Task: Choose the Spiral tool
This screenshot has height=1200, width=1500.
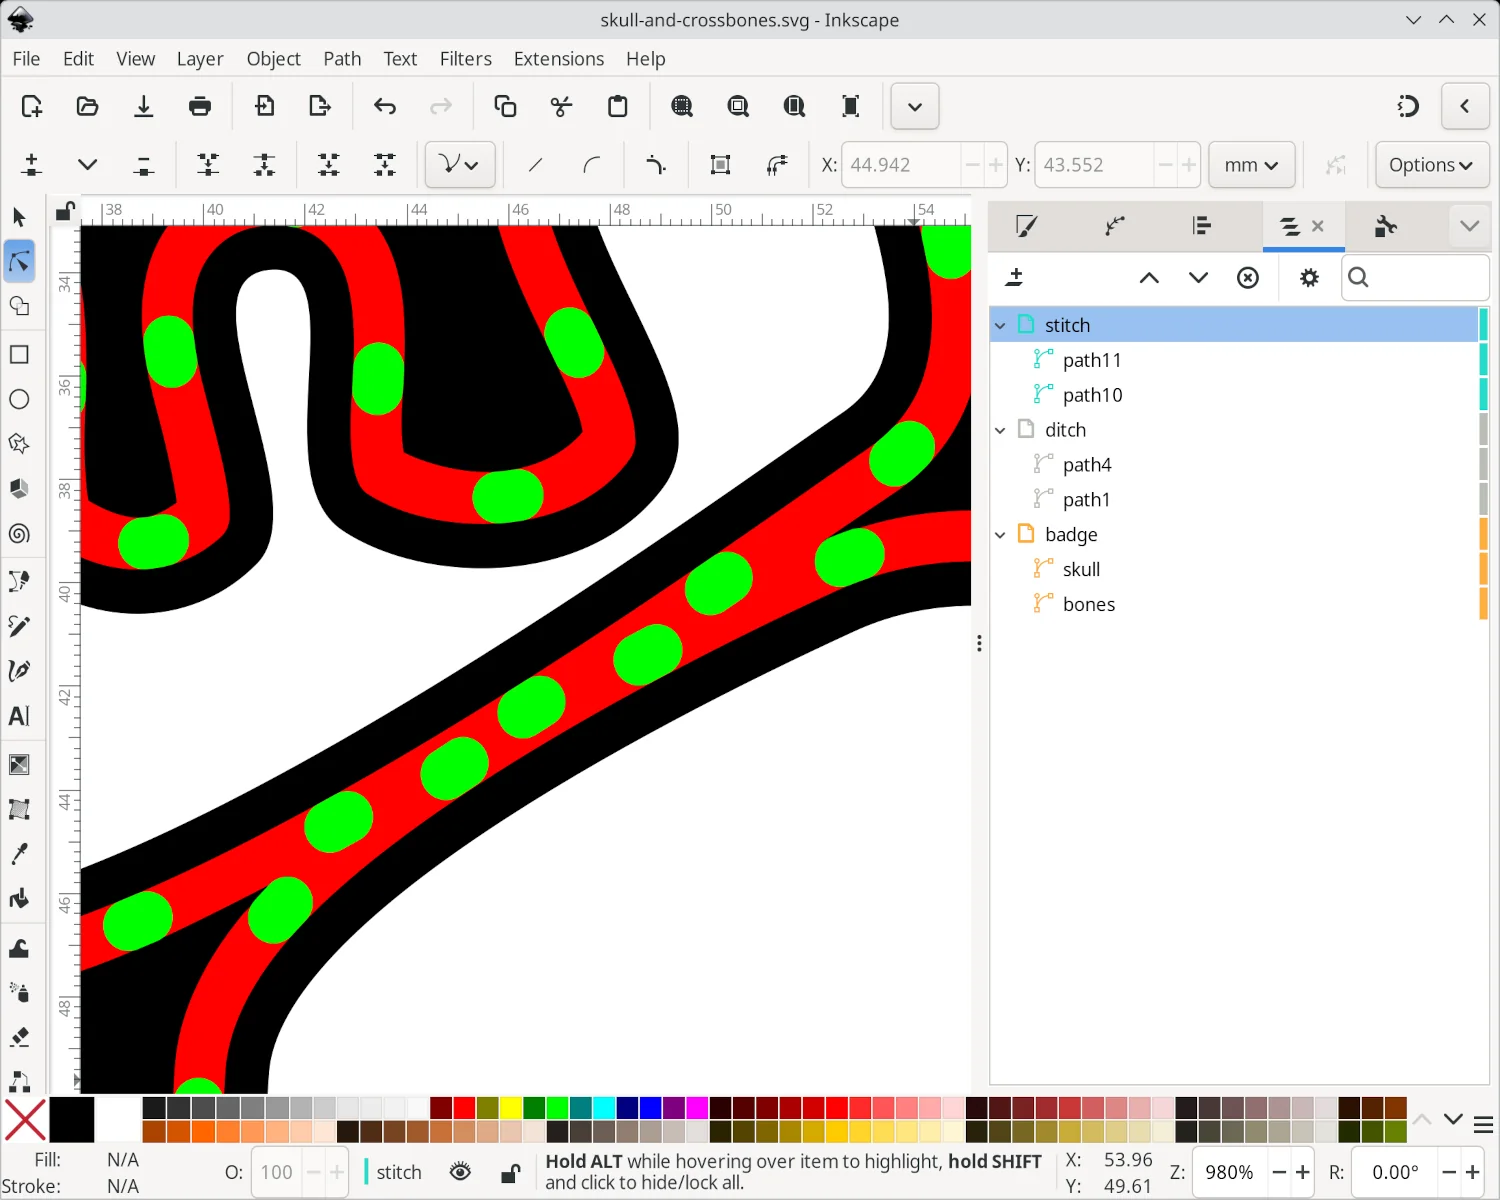Action: 19,534
